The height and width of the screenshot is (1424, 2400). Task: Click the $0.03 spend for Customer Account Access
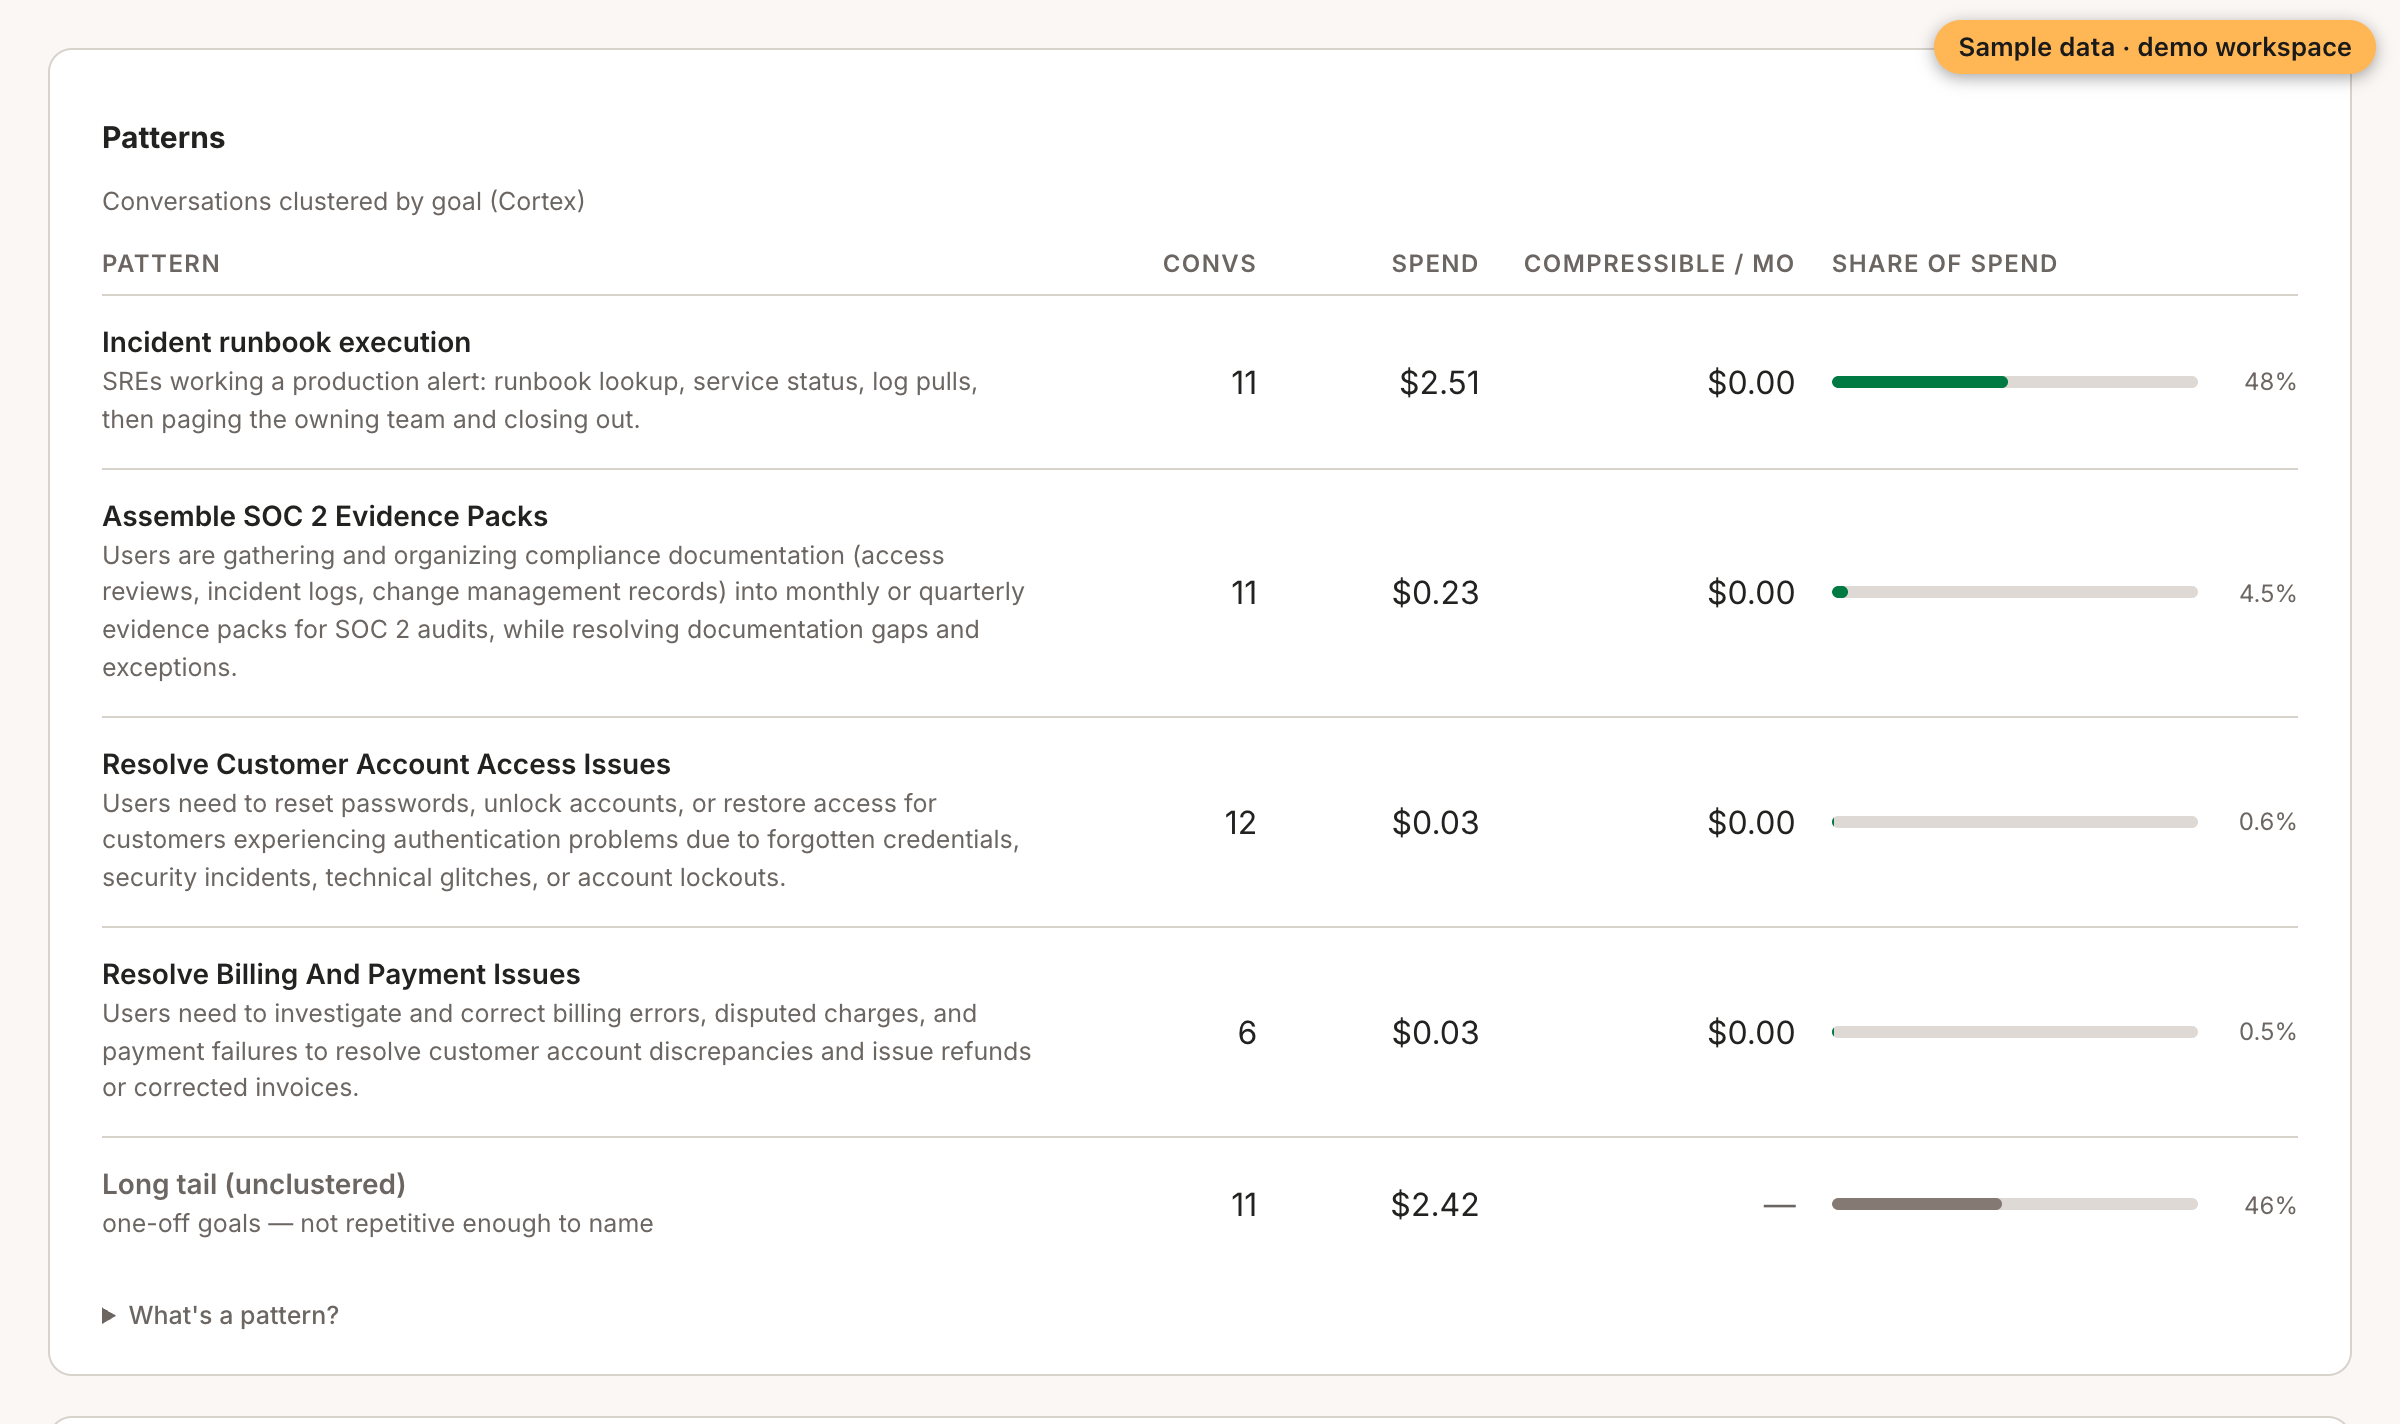click(x=1435, y=822)
